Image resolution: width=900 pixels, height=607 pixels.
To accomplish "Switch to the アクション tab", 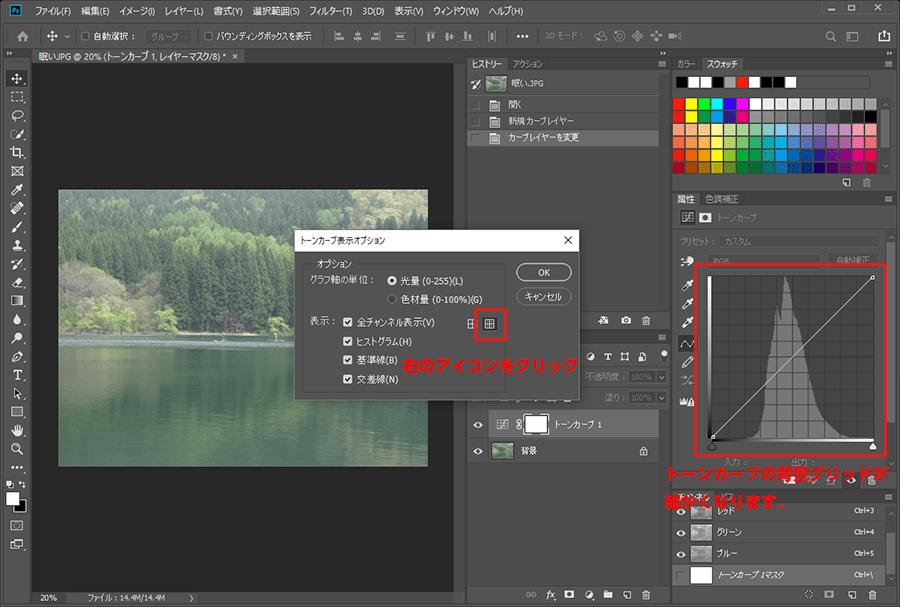I will (527, 63).
